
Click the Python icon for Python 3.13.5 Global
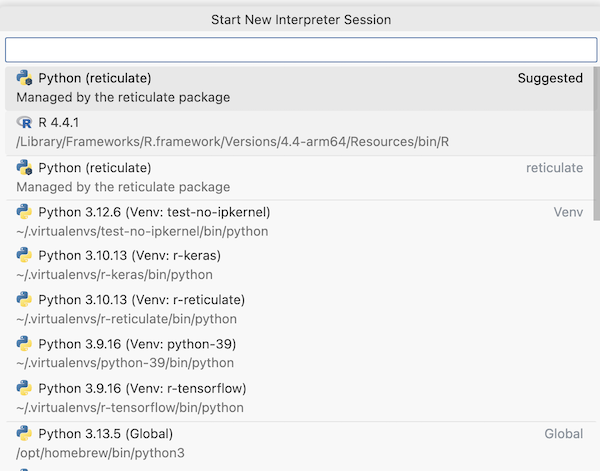pos(25,434)
